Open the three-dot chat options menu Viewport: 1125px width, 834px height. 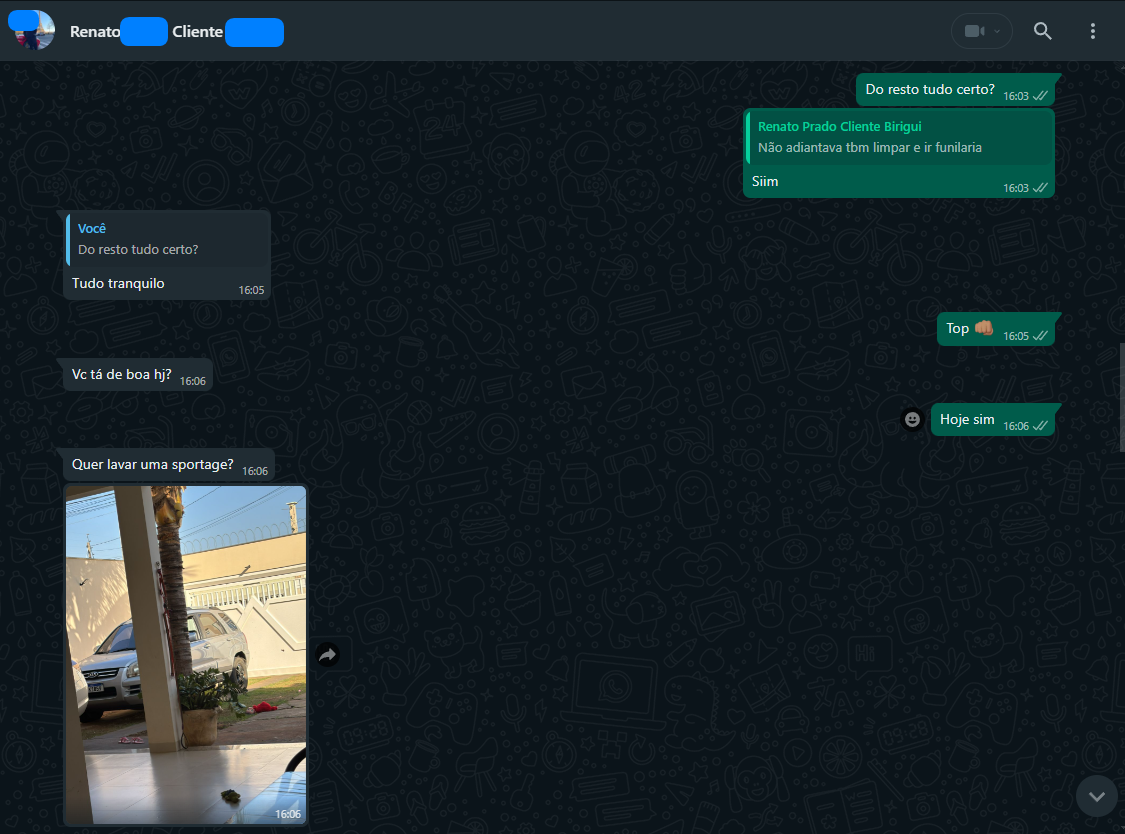1092,31
